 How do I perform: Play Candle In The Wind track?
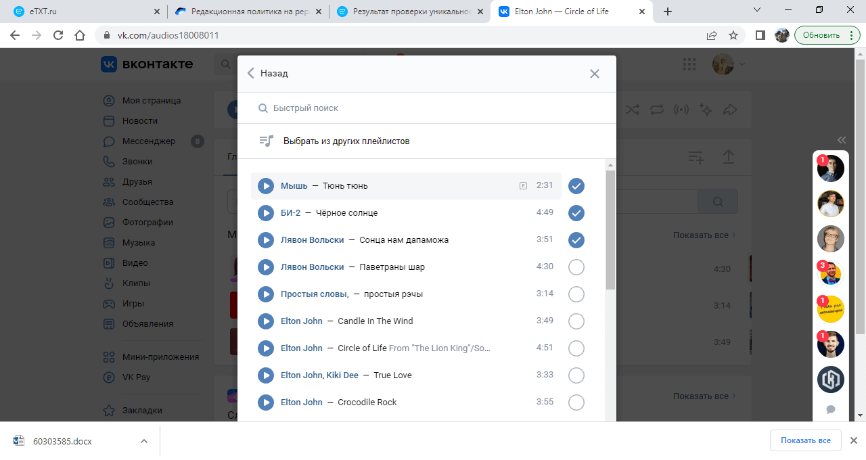click(x=266, y=321)
